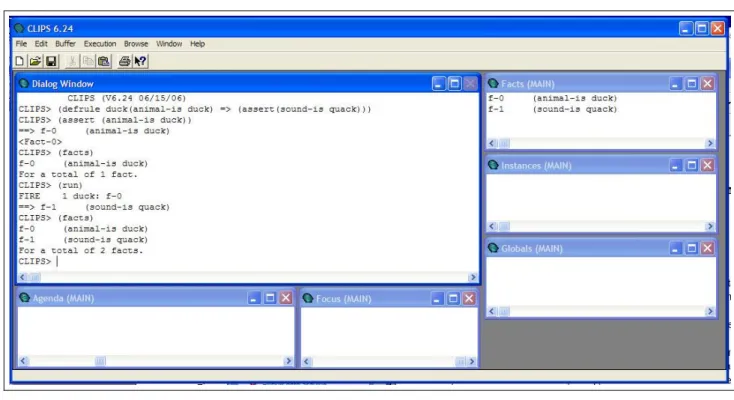Click the Copy toolbar icon
Screen dimensions: 734x400
(88, 61)
